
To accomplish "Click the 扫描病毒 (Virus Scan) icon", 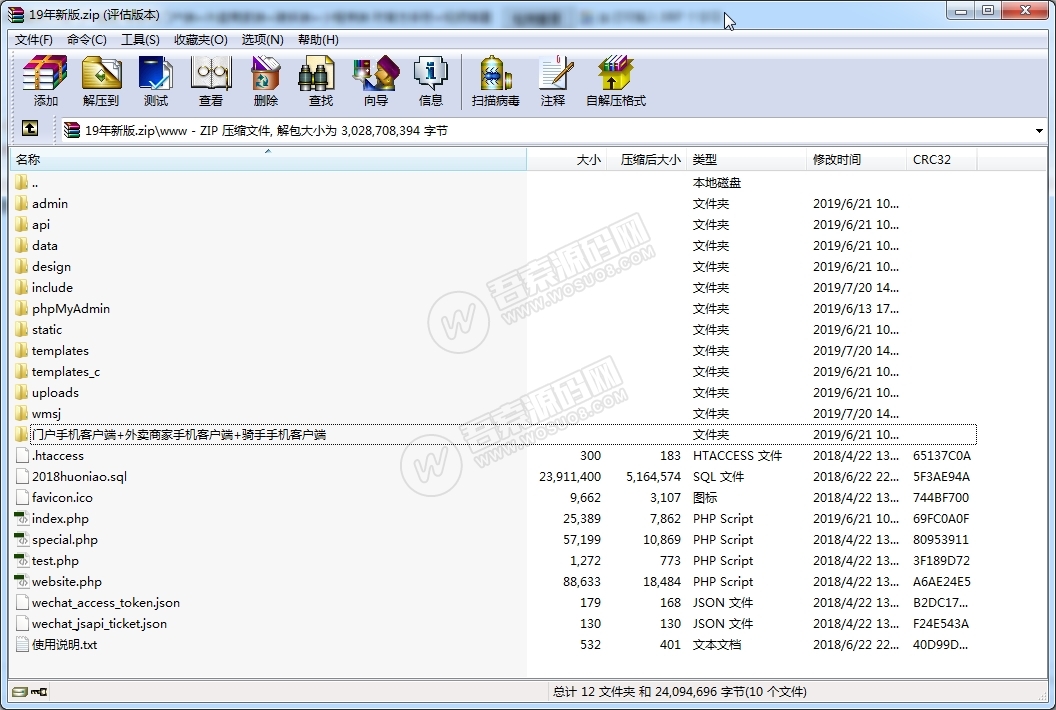I will pos(496,81).
